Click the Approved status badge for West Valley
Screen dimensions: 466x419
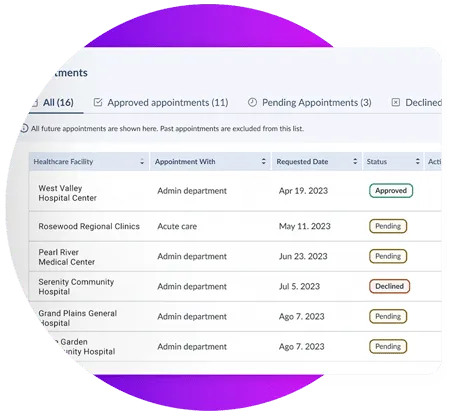391,191
